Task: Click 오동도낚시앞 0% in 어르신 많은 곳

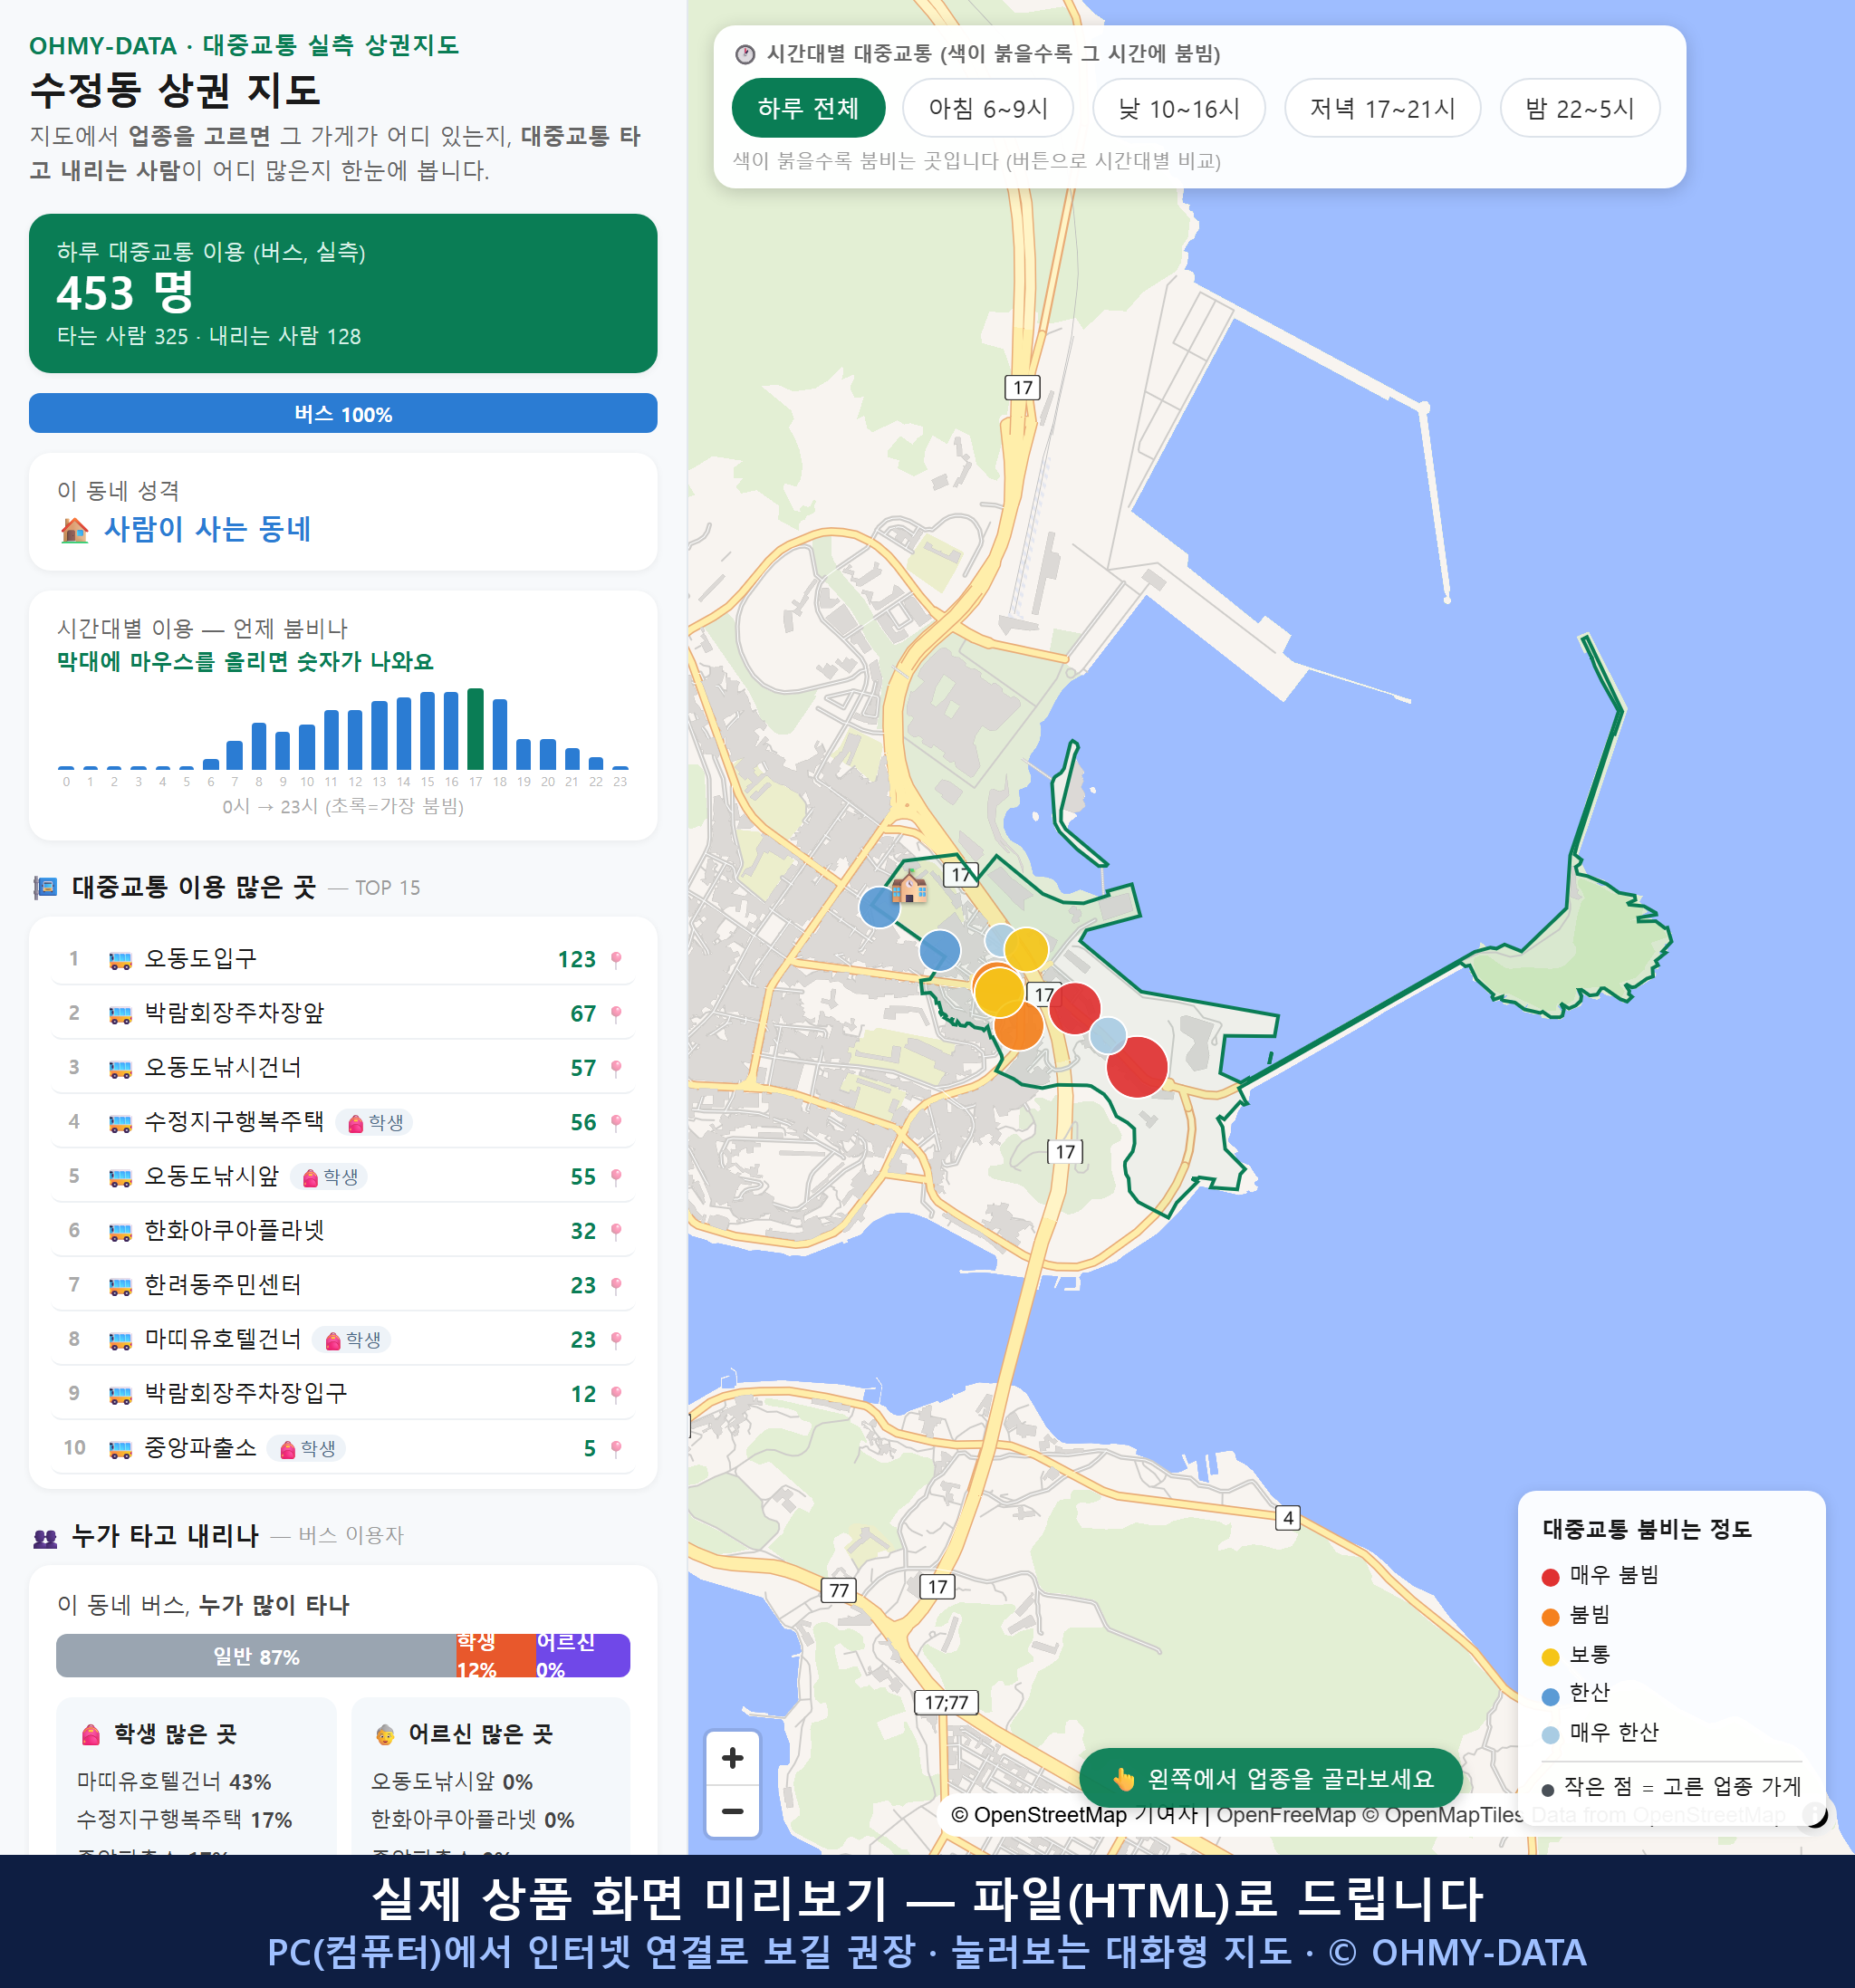Action: pos(452,1782)
